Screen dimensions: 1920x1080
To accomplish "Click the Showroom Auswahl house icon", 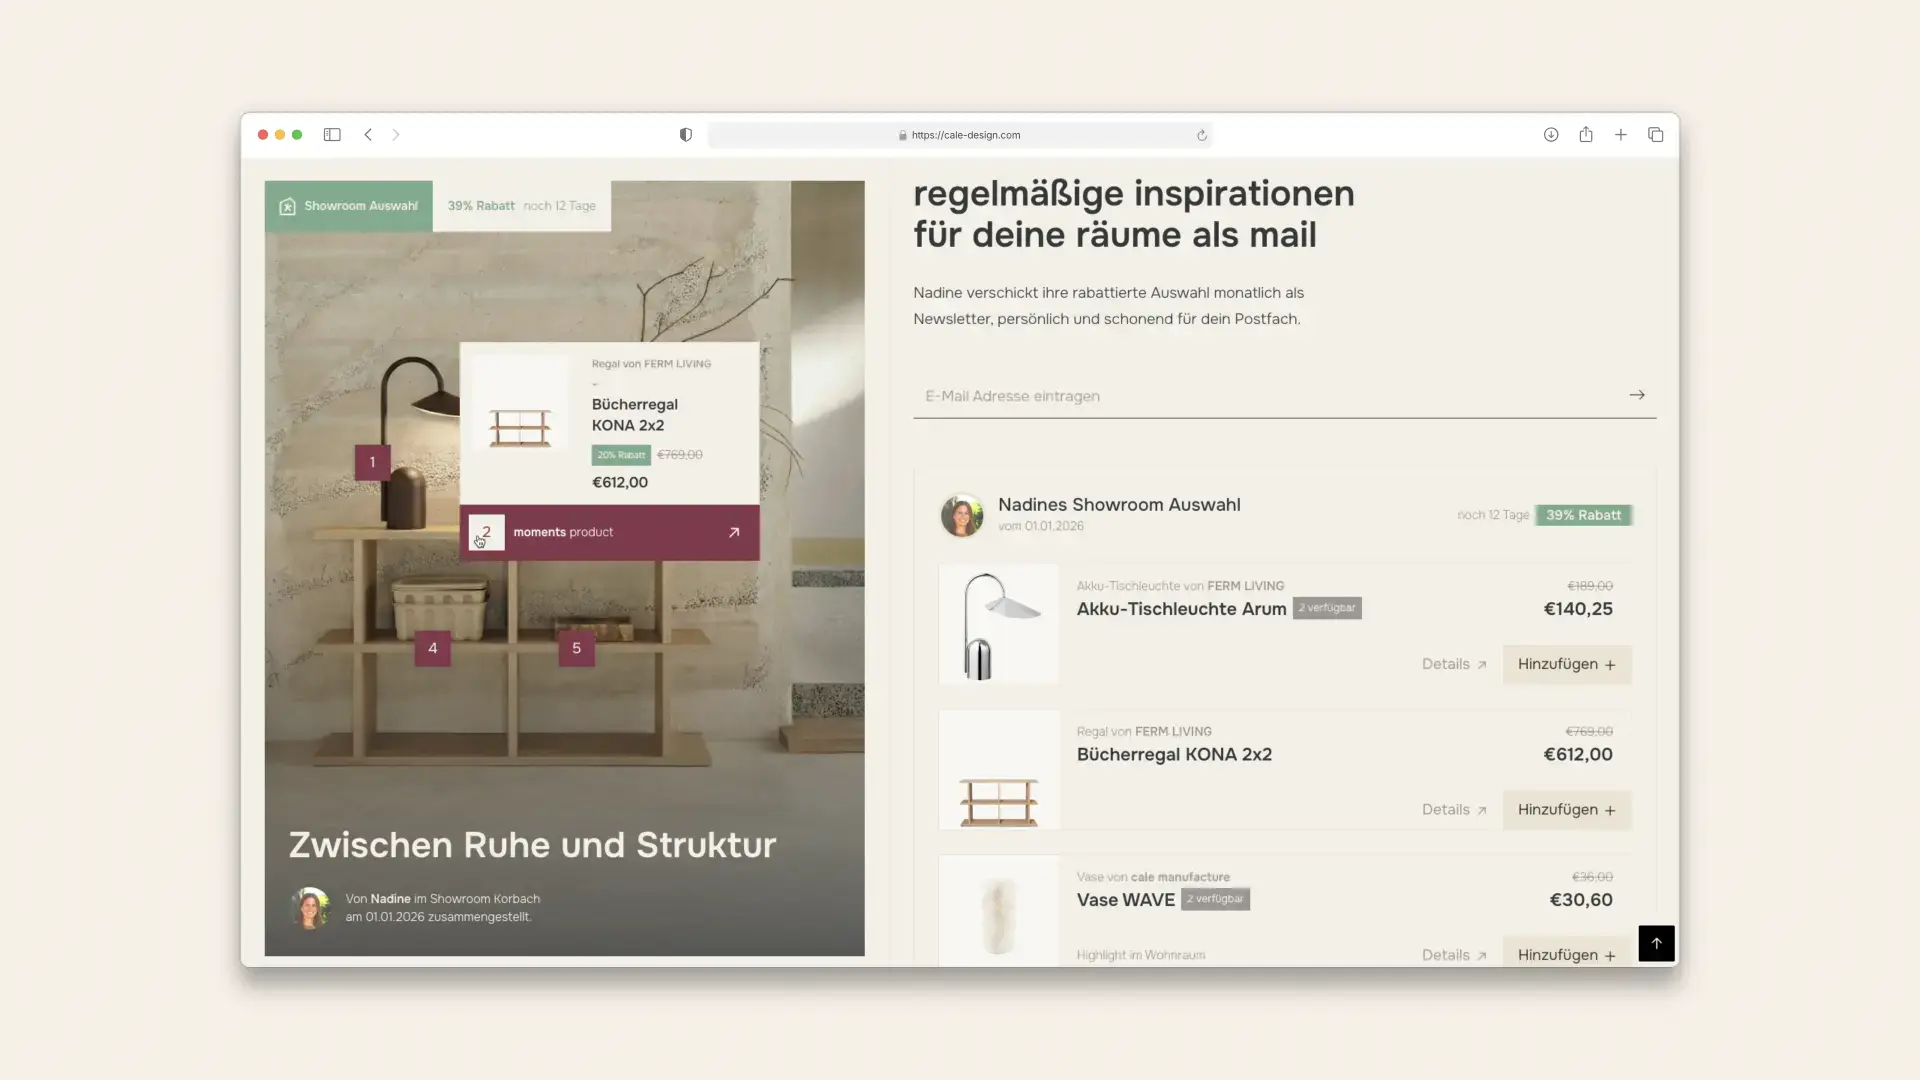I will click(x=287, y=206).
